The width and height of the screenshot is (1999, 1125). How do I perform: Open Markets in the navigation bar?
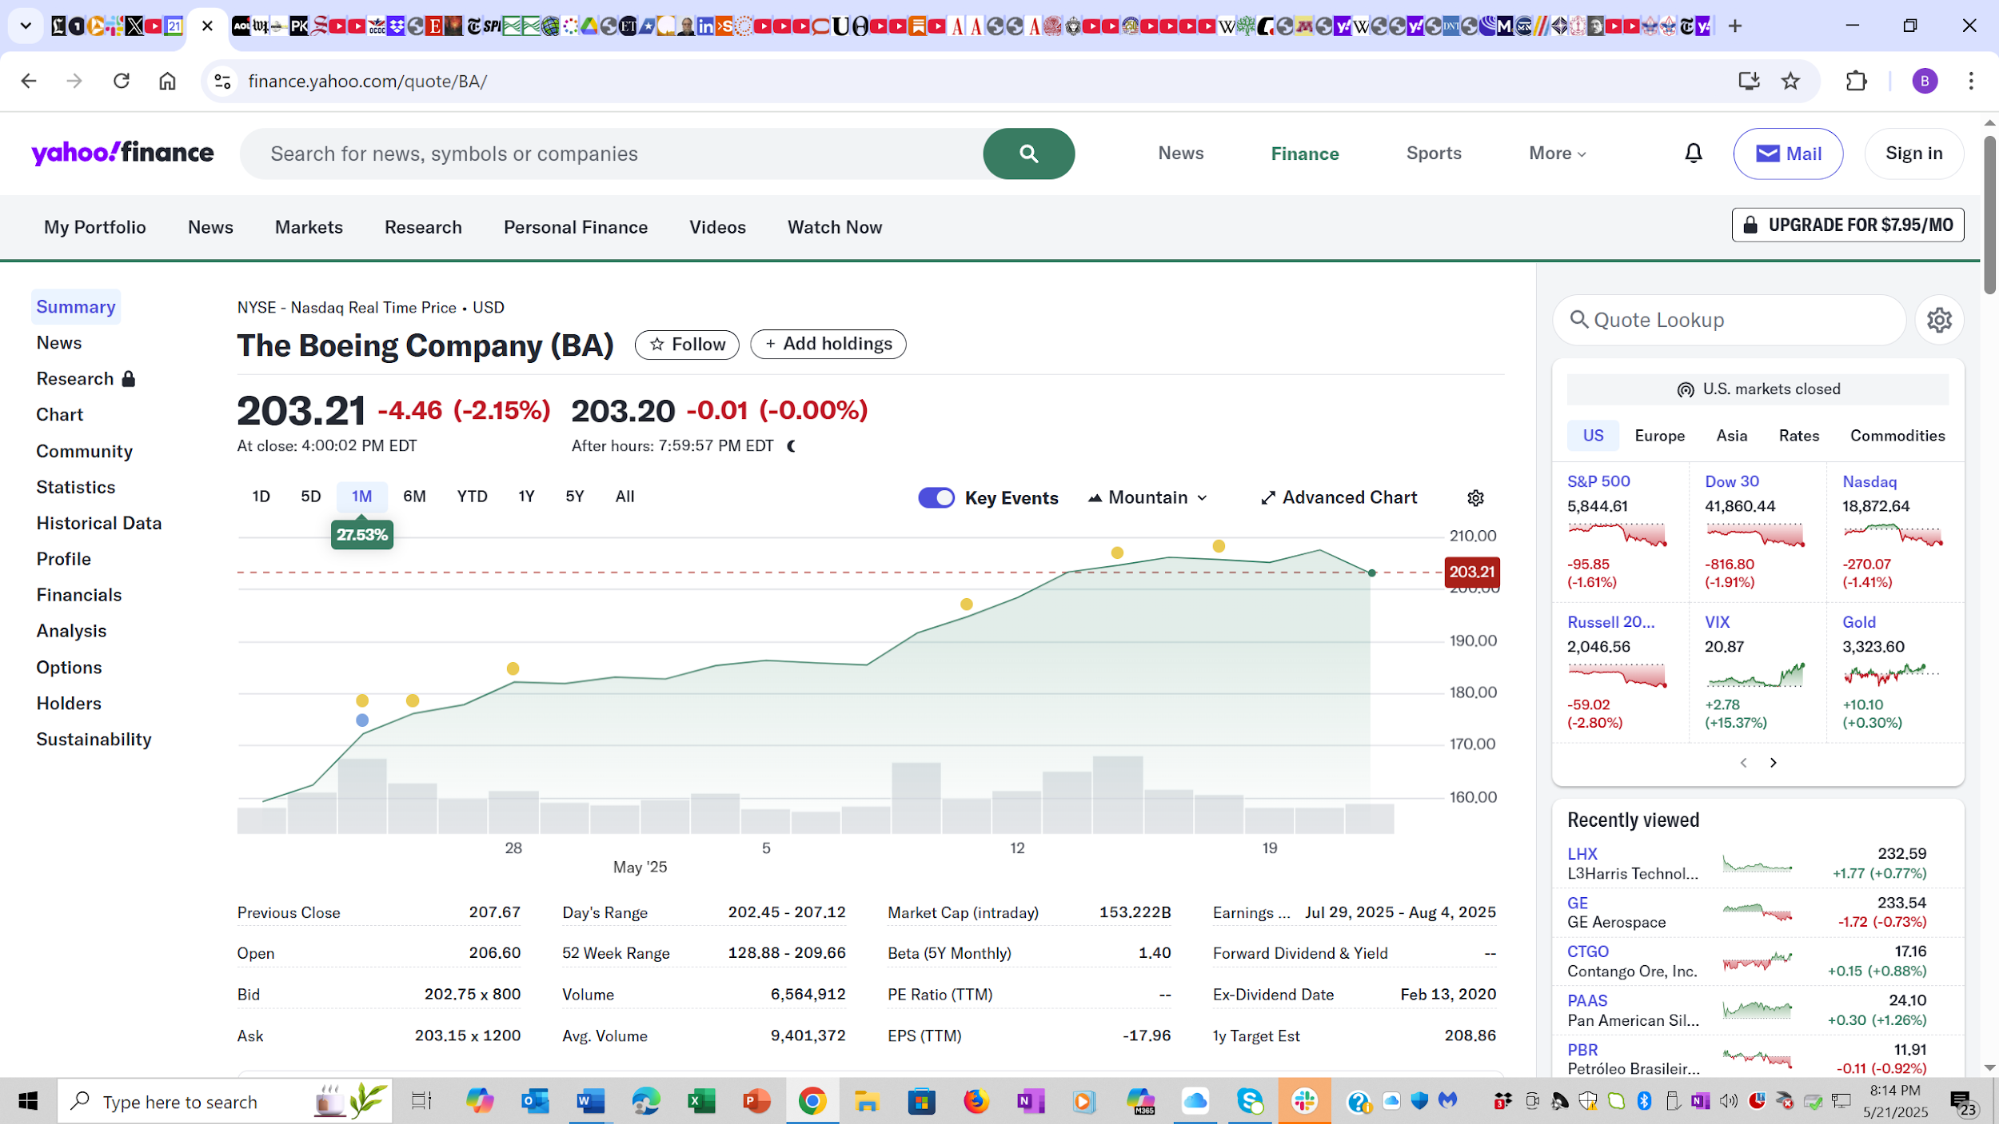click(309, 228)
